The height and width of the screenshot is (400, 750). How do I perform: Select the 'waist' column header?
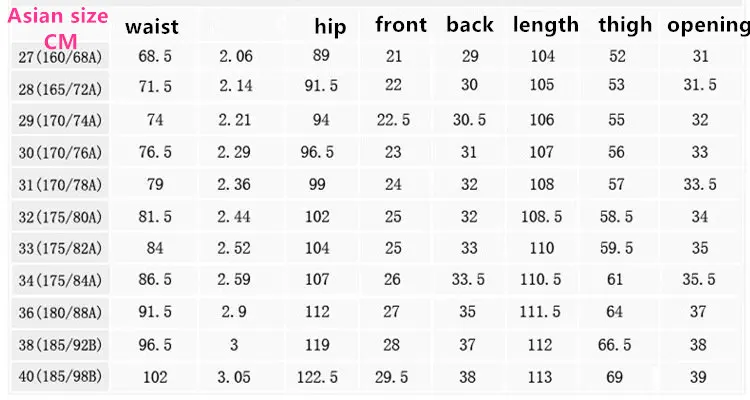coord(152,26)
